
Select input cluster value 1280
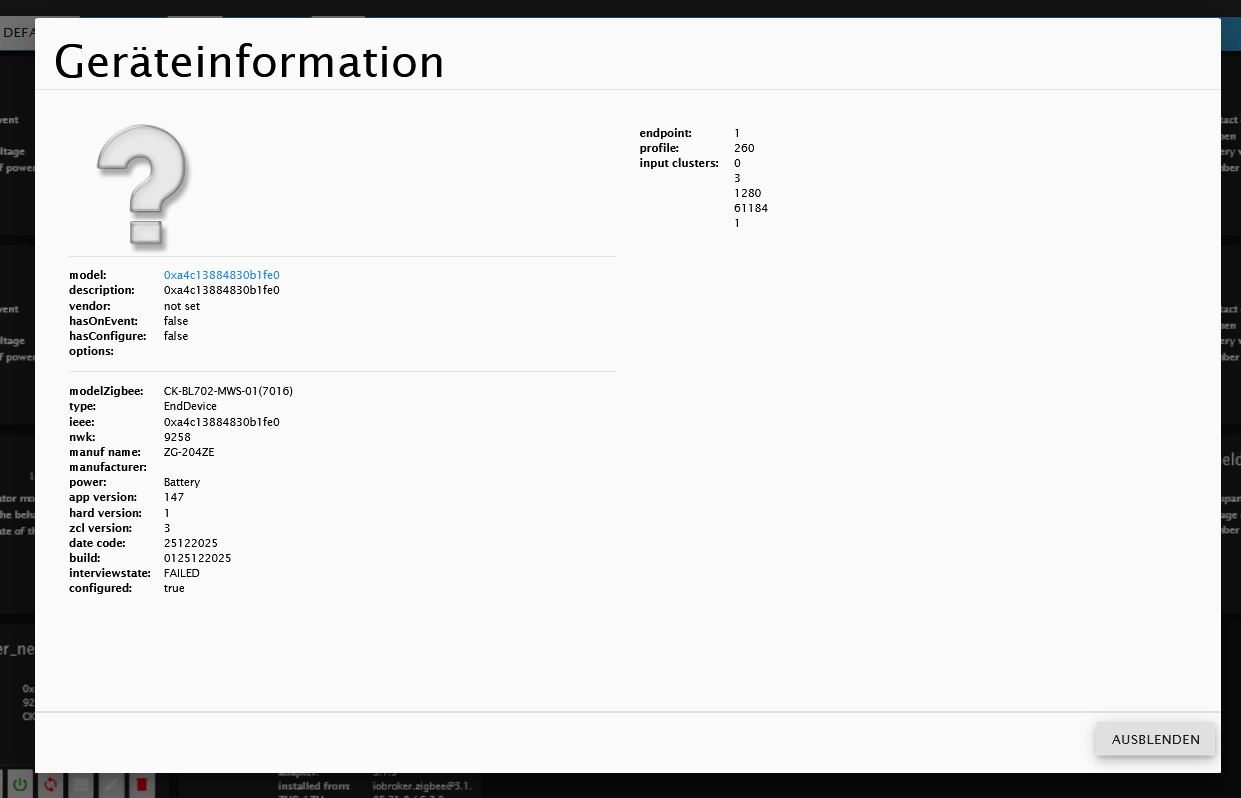(748, 193)
